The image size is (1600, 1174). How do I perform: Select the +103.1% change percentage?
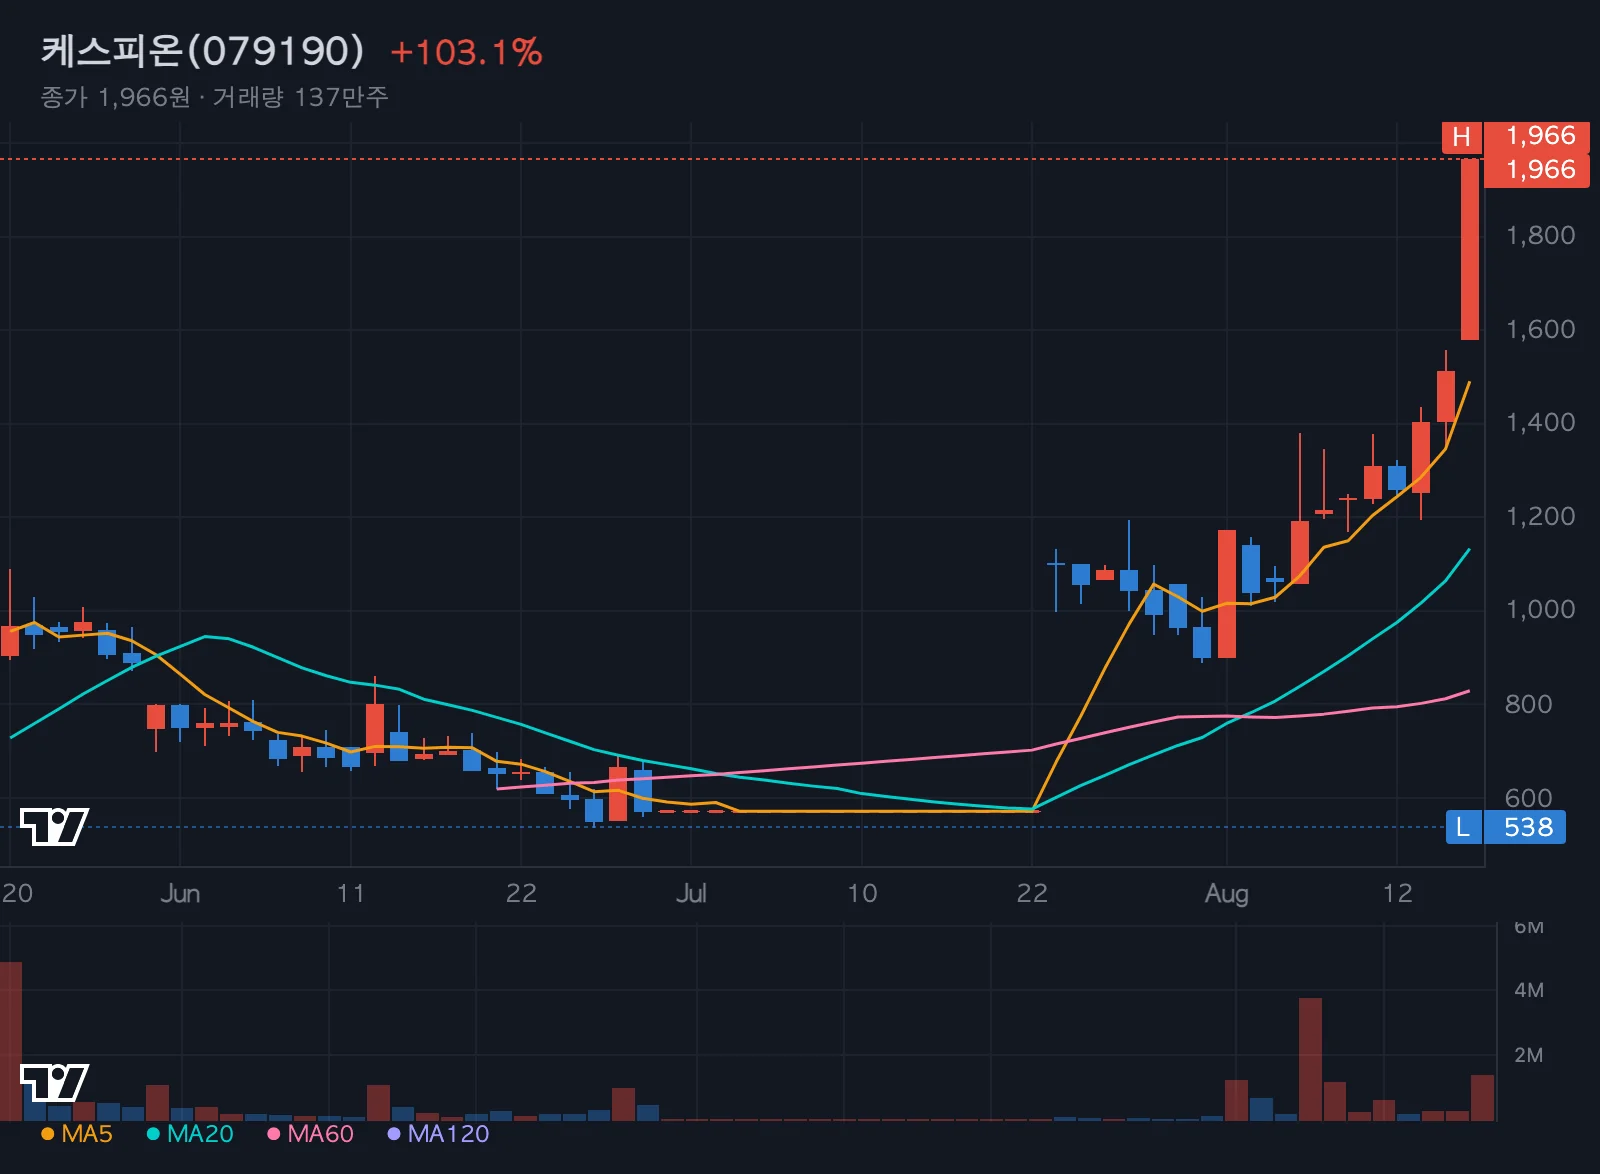(x=466, y=52)
